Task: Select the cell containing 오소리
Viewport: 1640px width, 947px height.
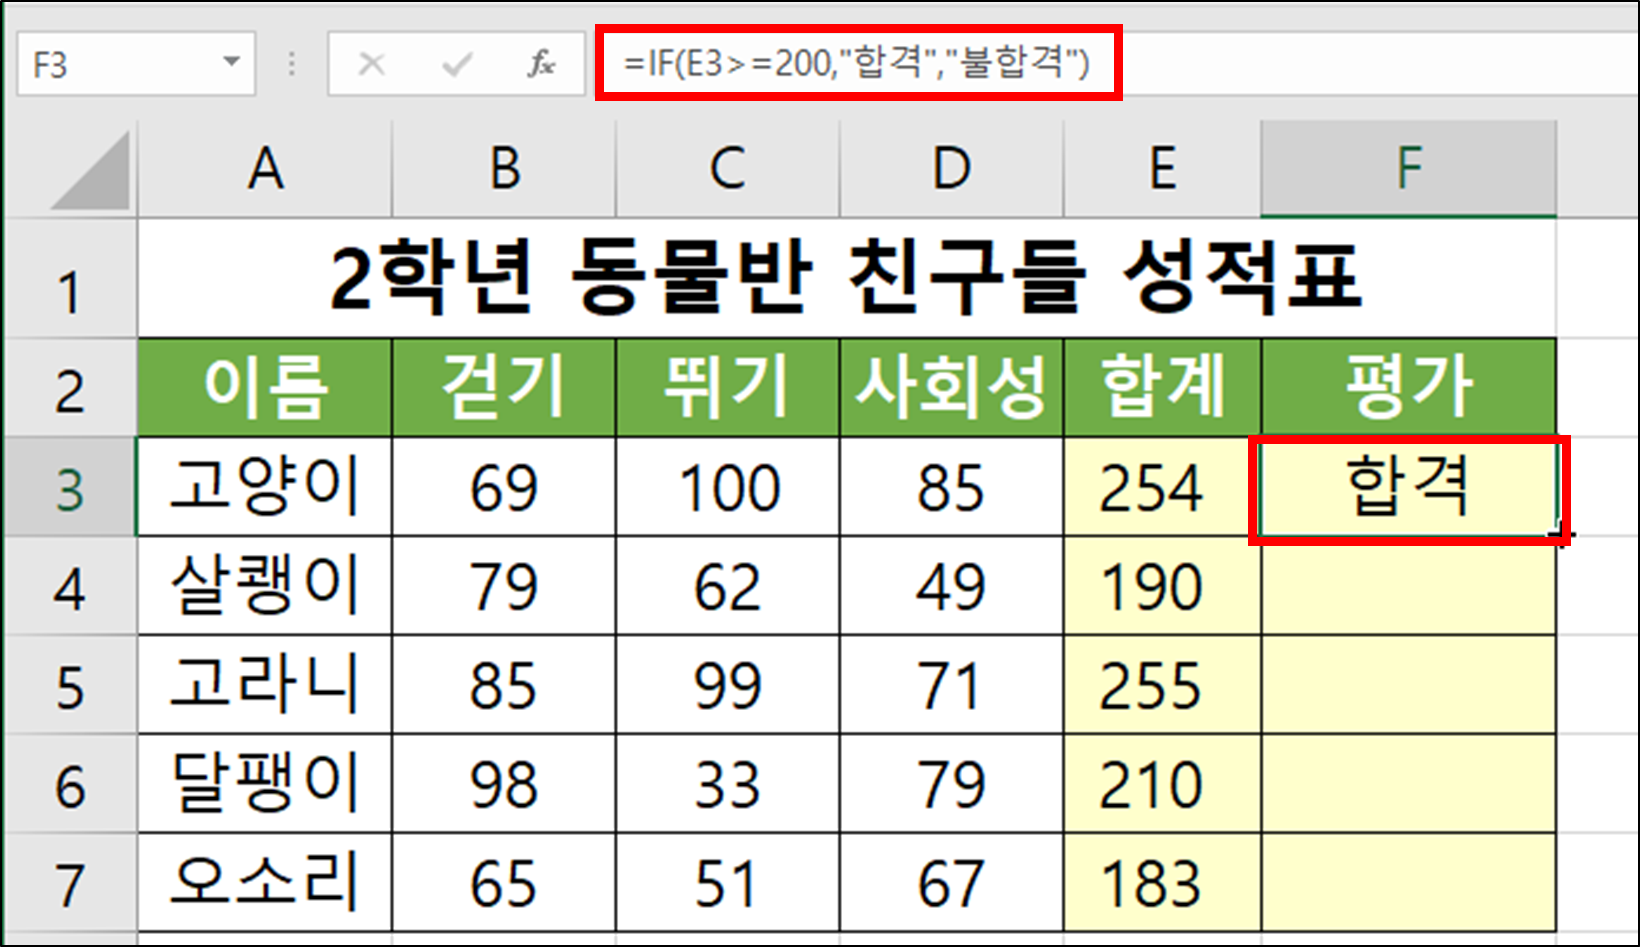Action: coord(265,881)
